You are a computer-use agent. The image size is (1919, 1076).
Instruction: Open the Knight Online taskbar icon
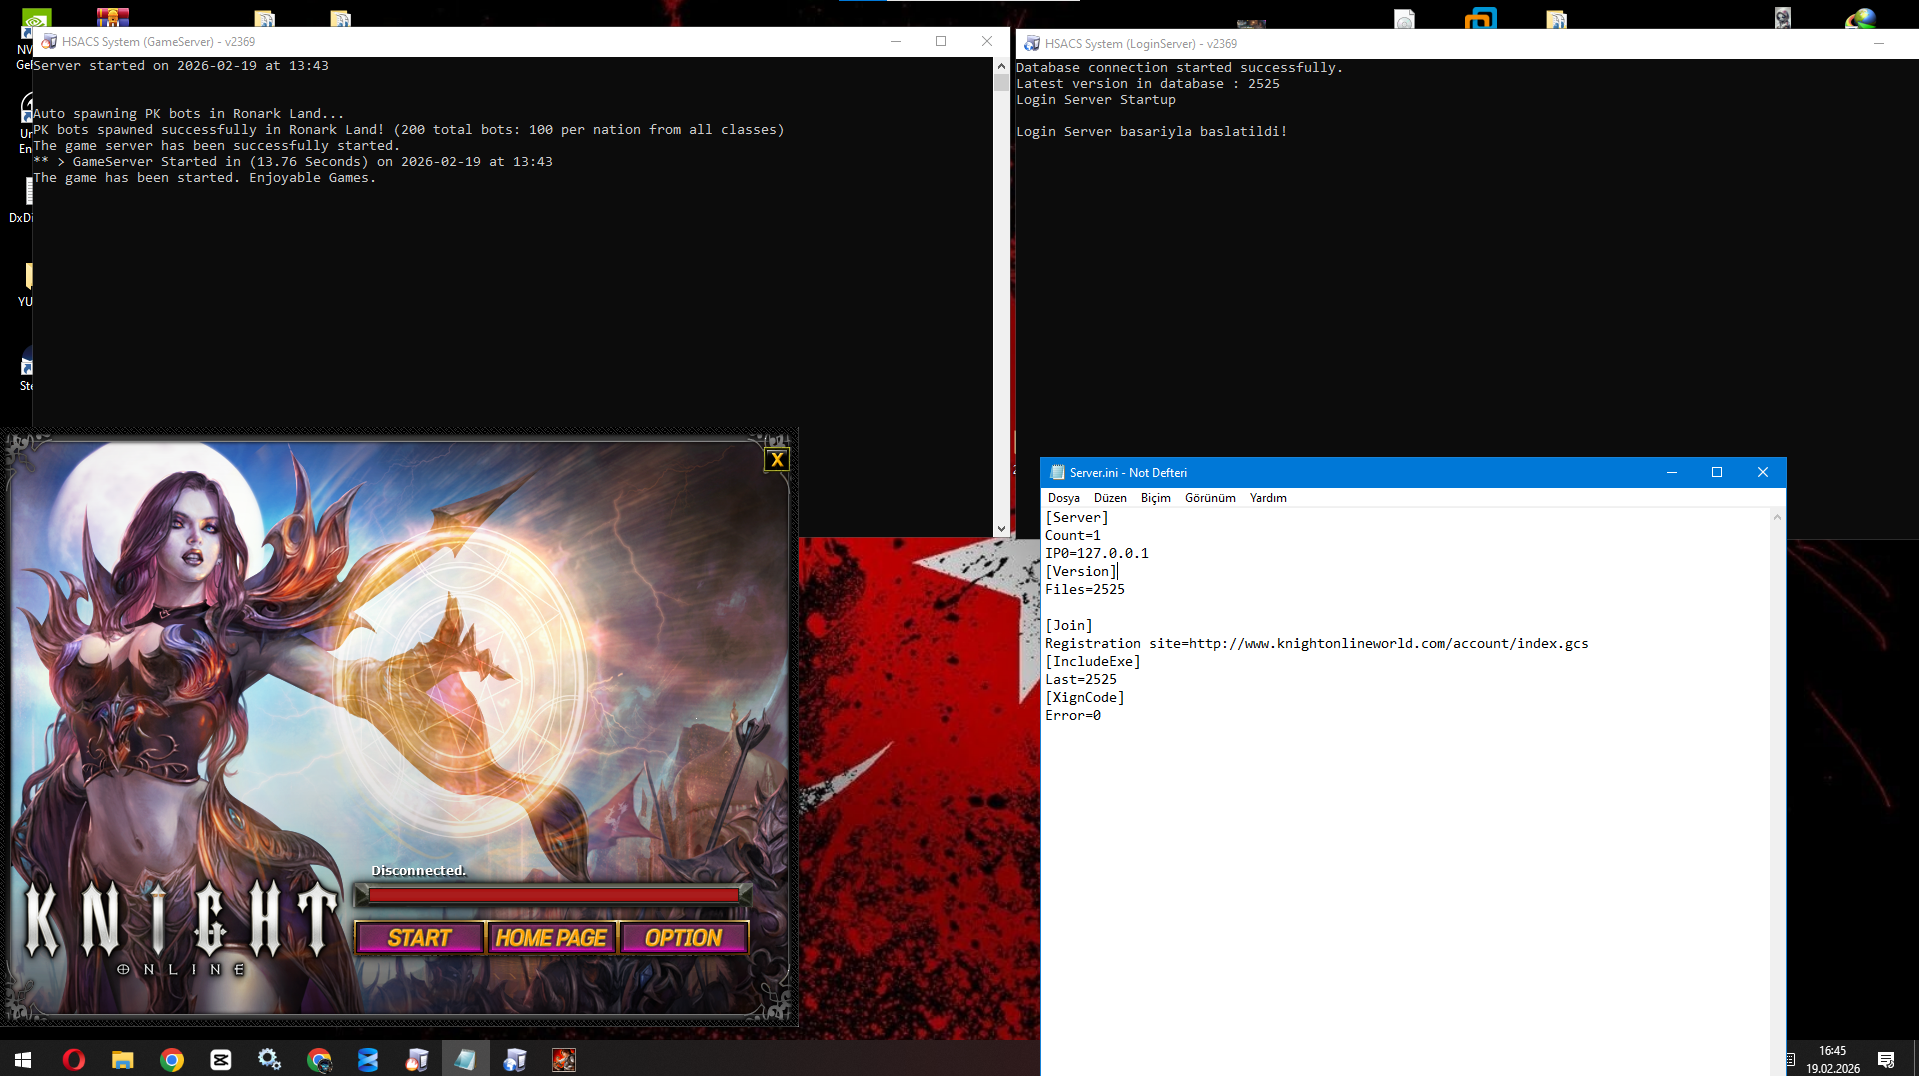point(564,1059)
